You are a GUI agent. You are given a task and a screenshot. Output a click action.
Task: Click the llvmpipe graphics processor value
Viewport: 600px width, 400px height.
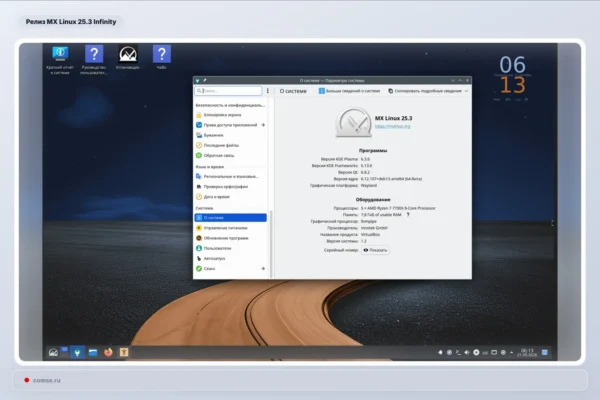tap(369, 221)
